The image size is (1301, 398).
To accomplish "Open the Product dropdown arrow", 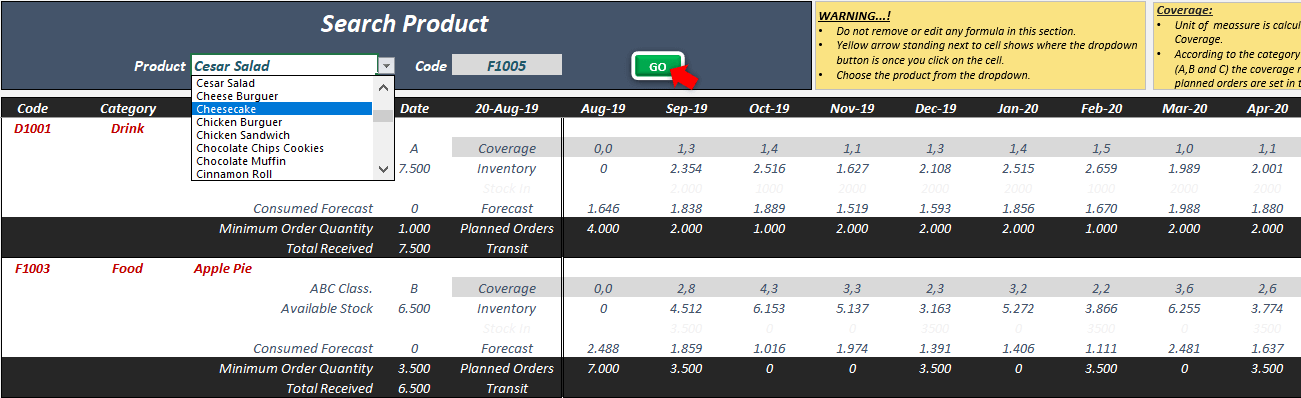I will [386, 66].
